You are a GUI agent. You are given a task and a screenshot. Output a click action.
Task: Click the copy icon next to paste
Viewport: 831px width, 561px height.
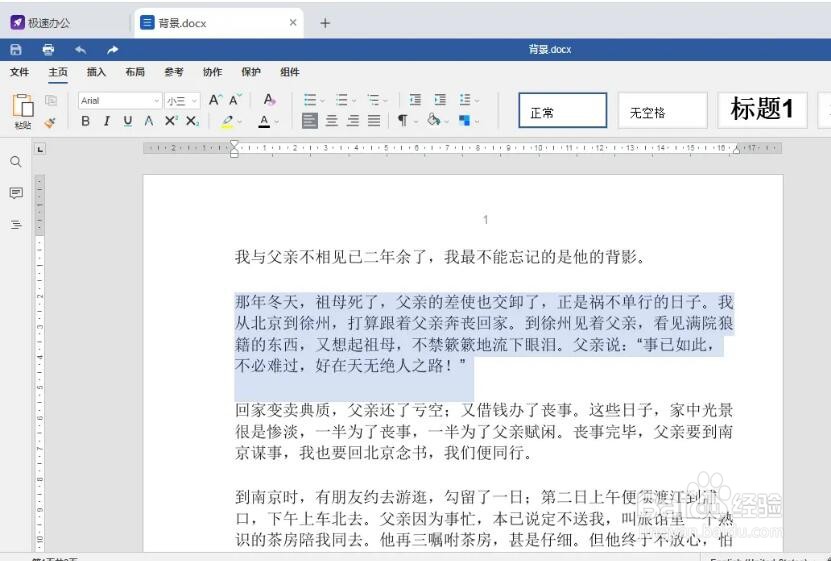point(51,100)
